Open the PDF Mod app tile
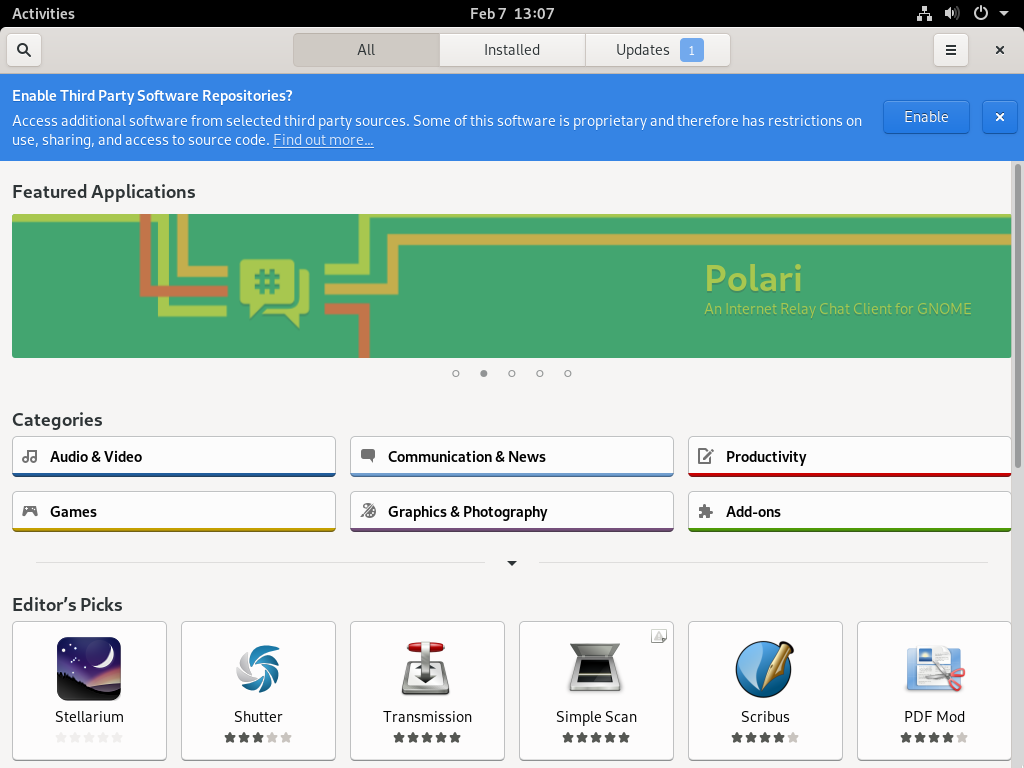Screen dimensions: 1024x768 click(935, 691)
